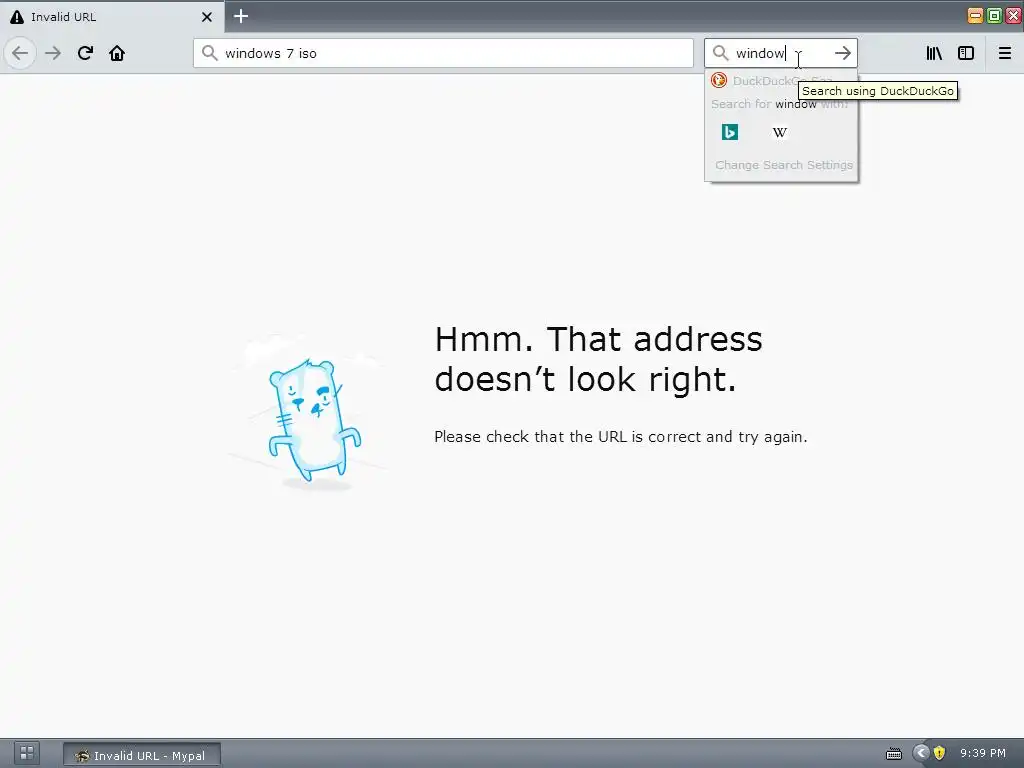Open the keyboard tray icon
Image resolution: width=1024 pixels, height=768 pixels.
pos(893,754)
